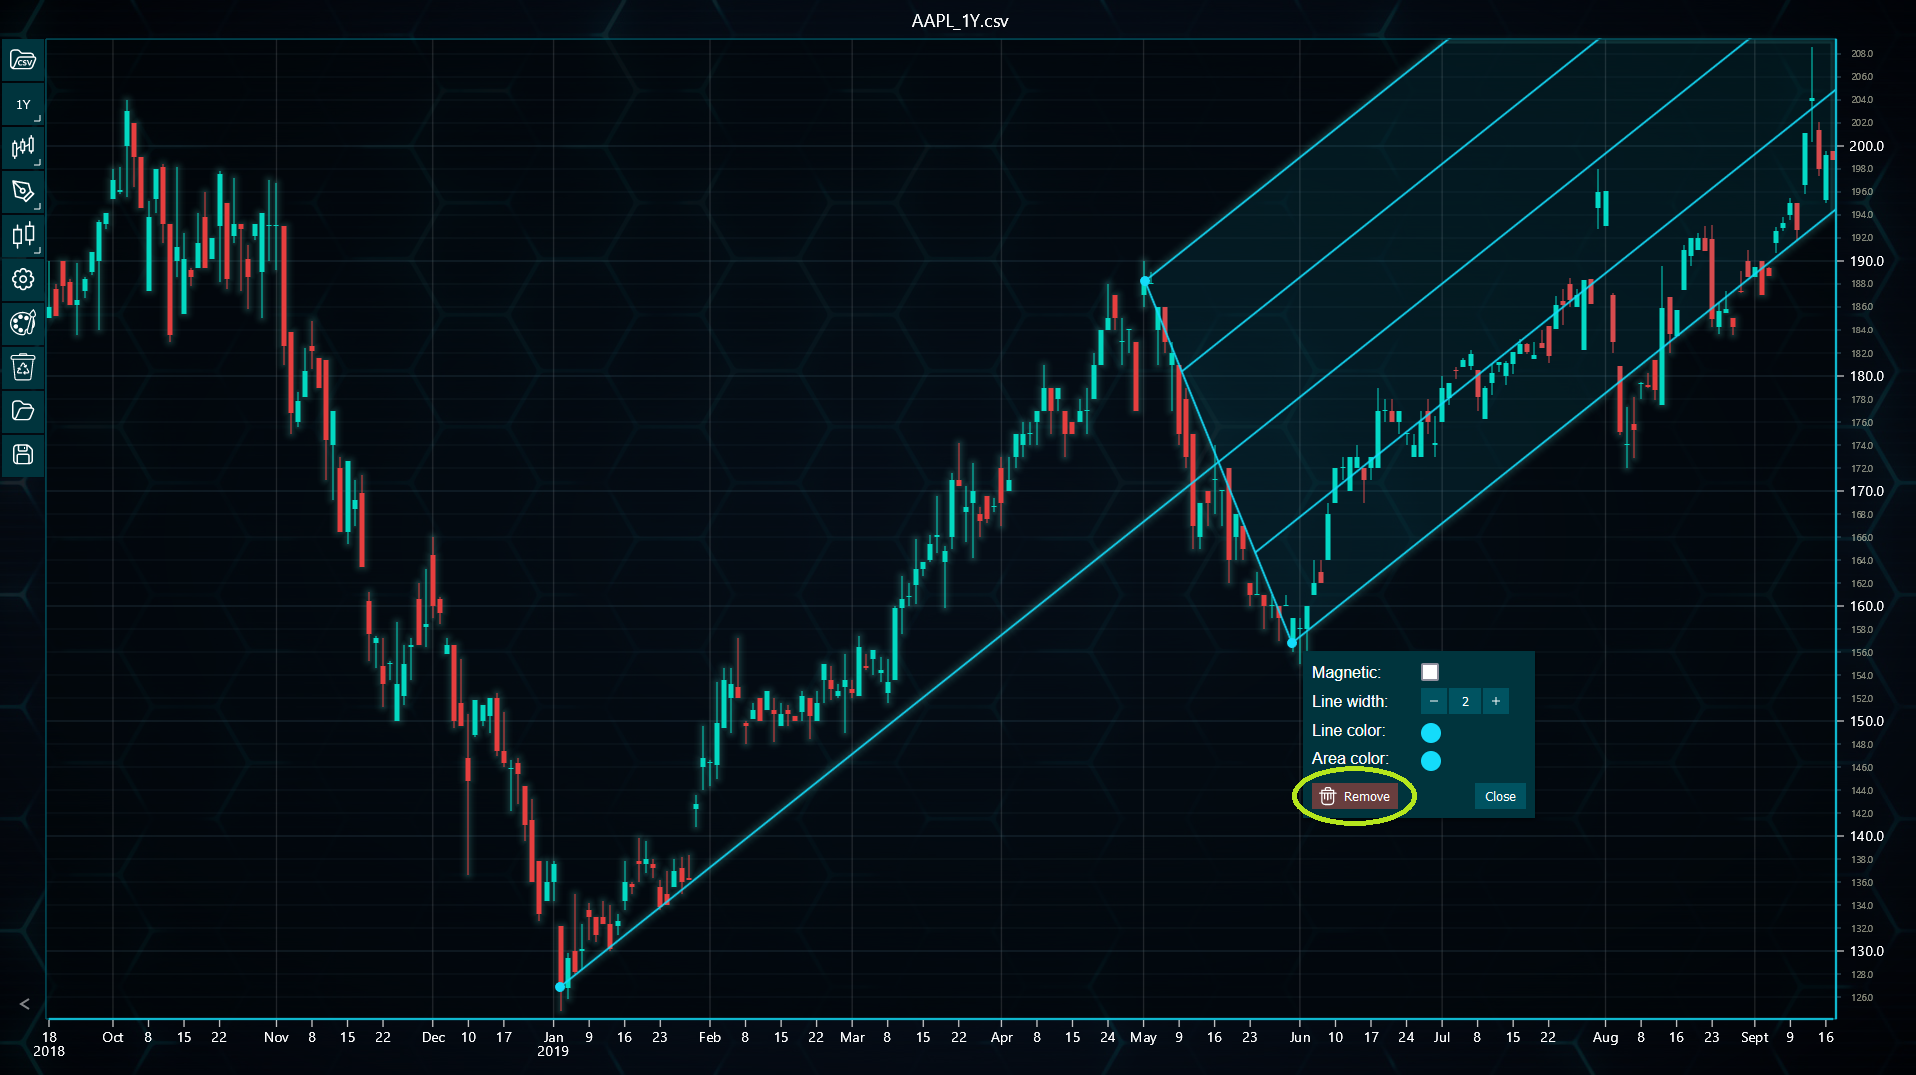1916x1075 pixels.
Task: Click the Jan 2019 time axis label
Action: tap(553, 1044)
